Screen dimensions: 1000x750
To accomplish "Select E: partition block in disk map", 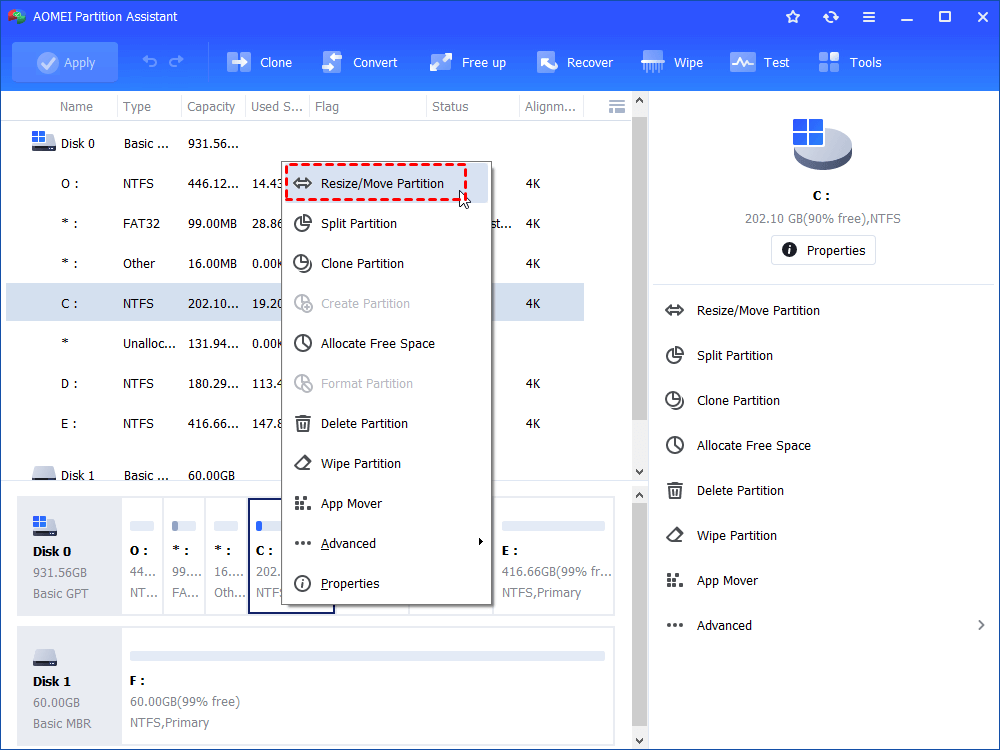I will [x=554, y=556].
